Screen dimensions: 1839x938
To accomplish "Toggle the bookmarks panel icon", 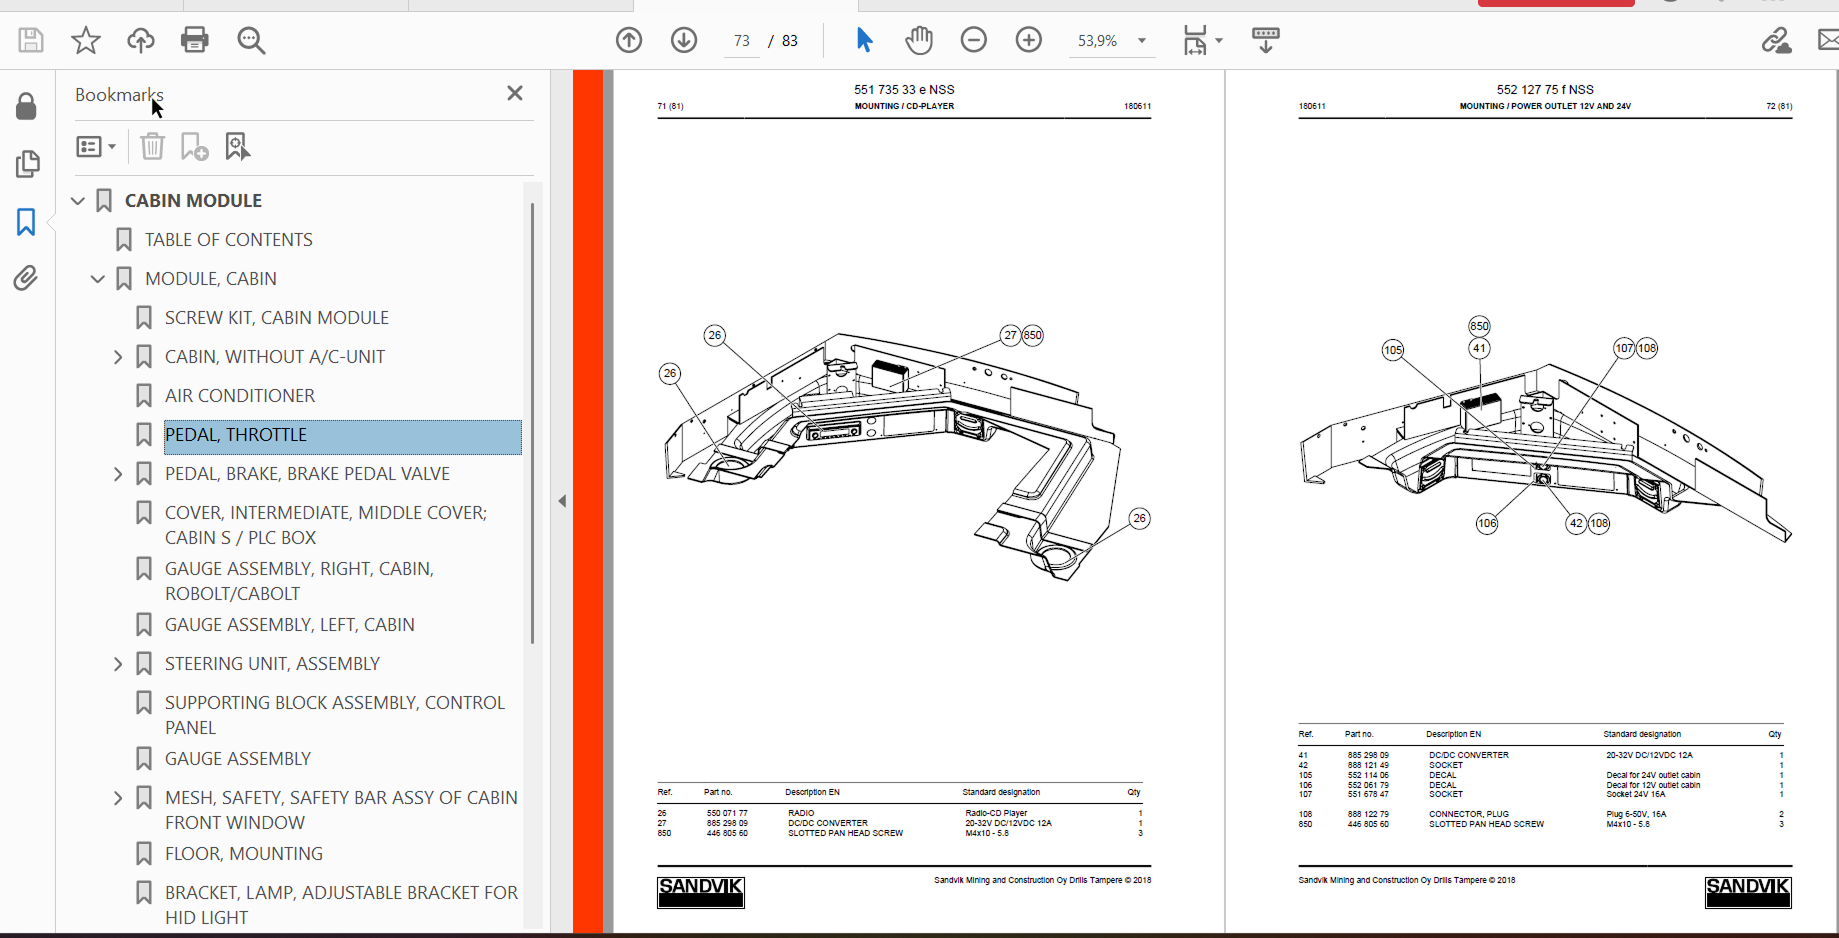I will pyautogui.click(x=26, y=221).
